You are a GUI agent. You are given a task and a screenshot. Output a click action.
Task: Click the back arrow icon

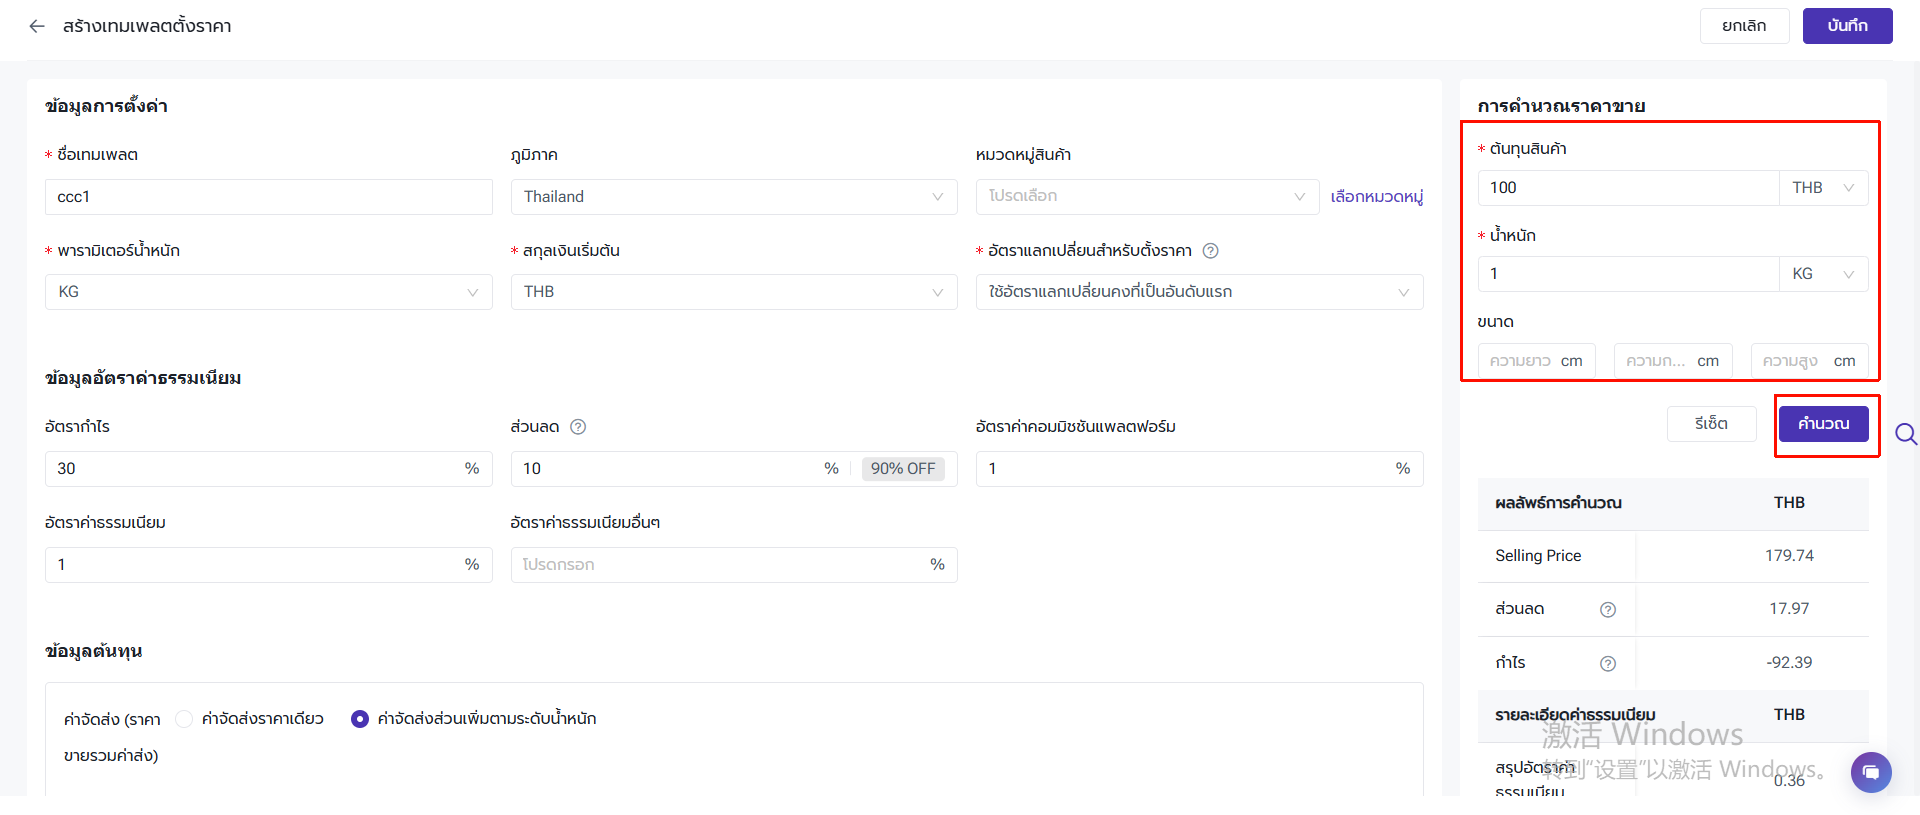pos(37,26)
